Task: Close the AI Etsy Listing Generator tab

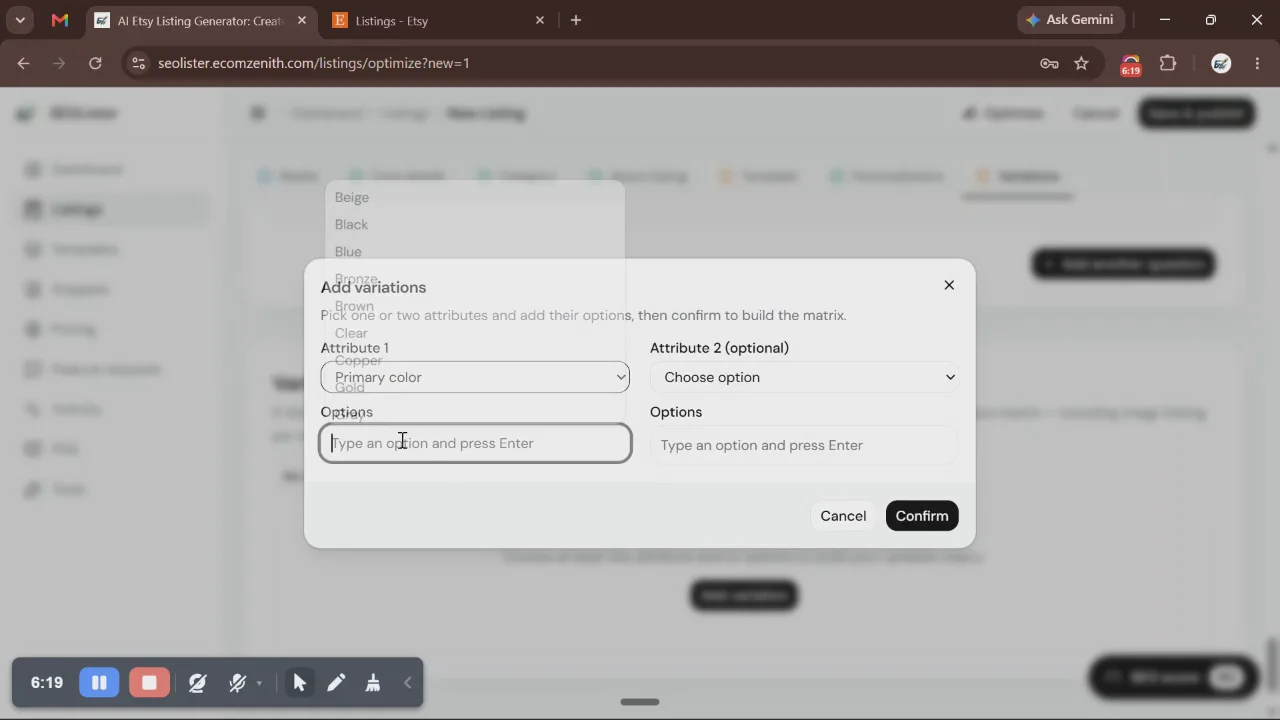Action: pos(302,20)
